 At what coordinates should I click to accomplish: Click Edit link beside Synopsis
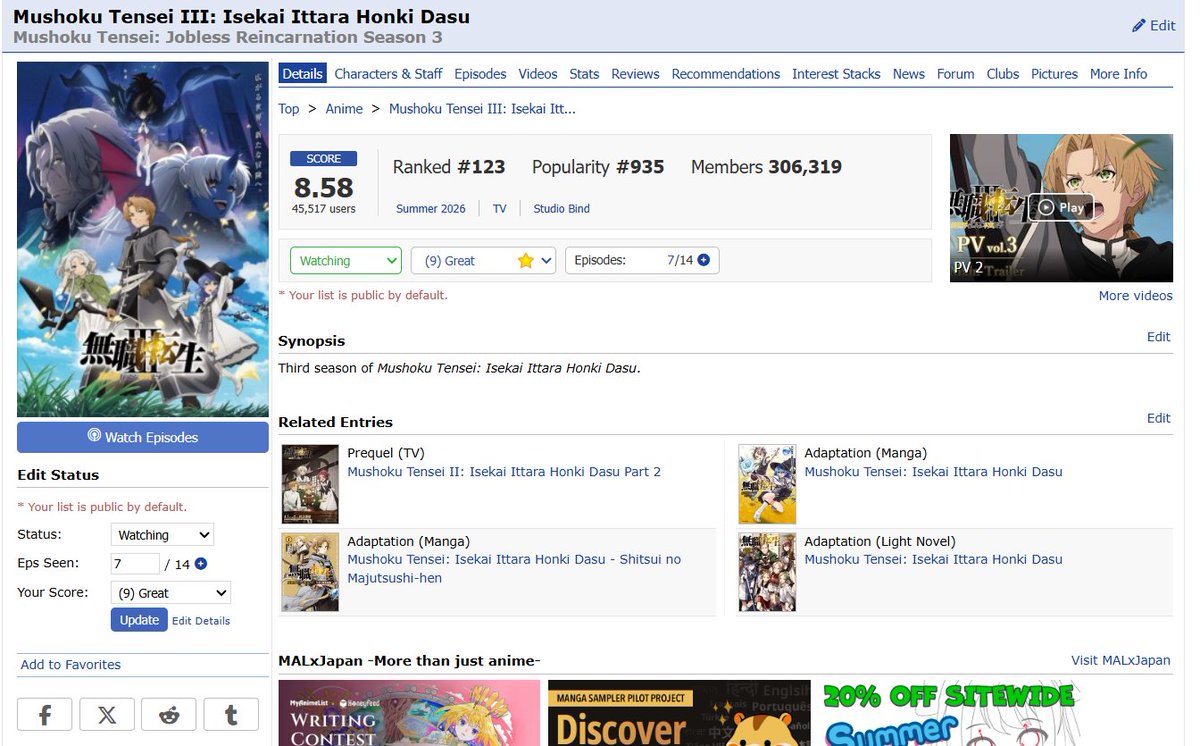(1158, 337)
